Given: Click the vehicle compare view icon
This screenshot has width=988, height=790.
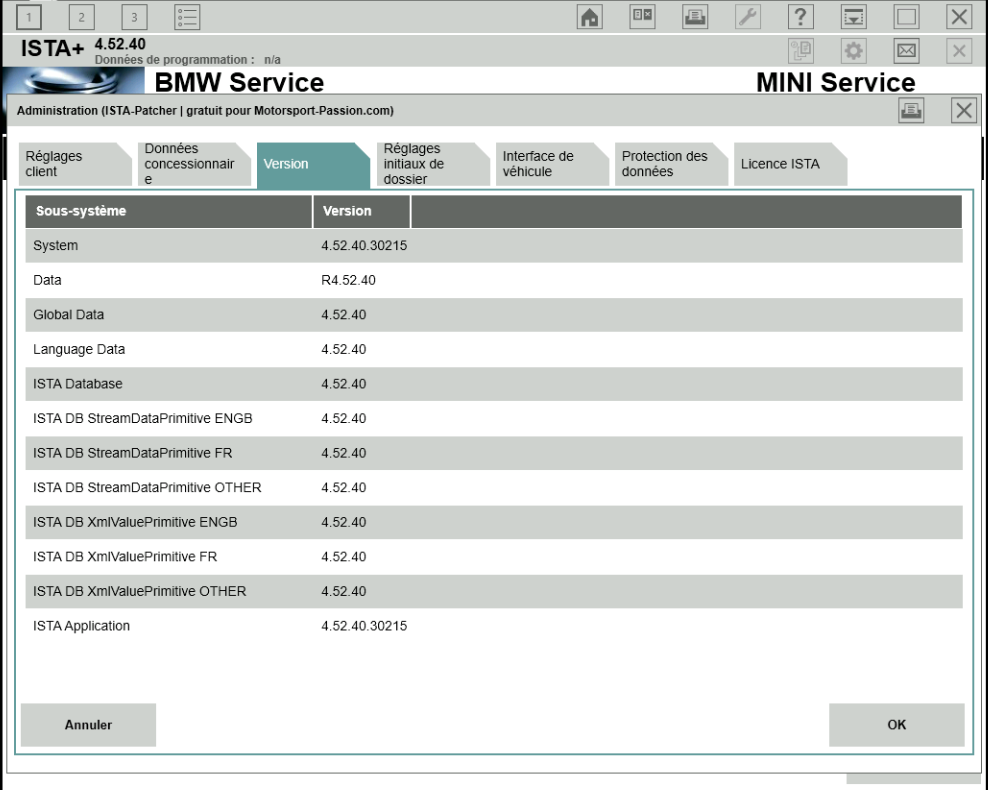Looking at the screenshot, I should pyautogui.click(x=643, y=16).
